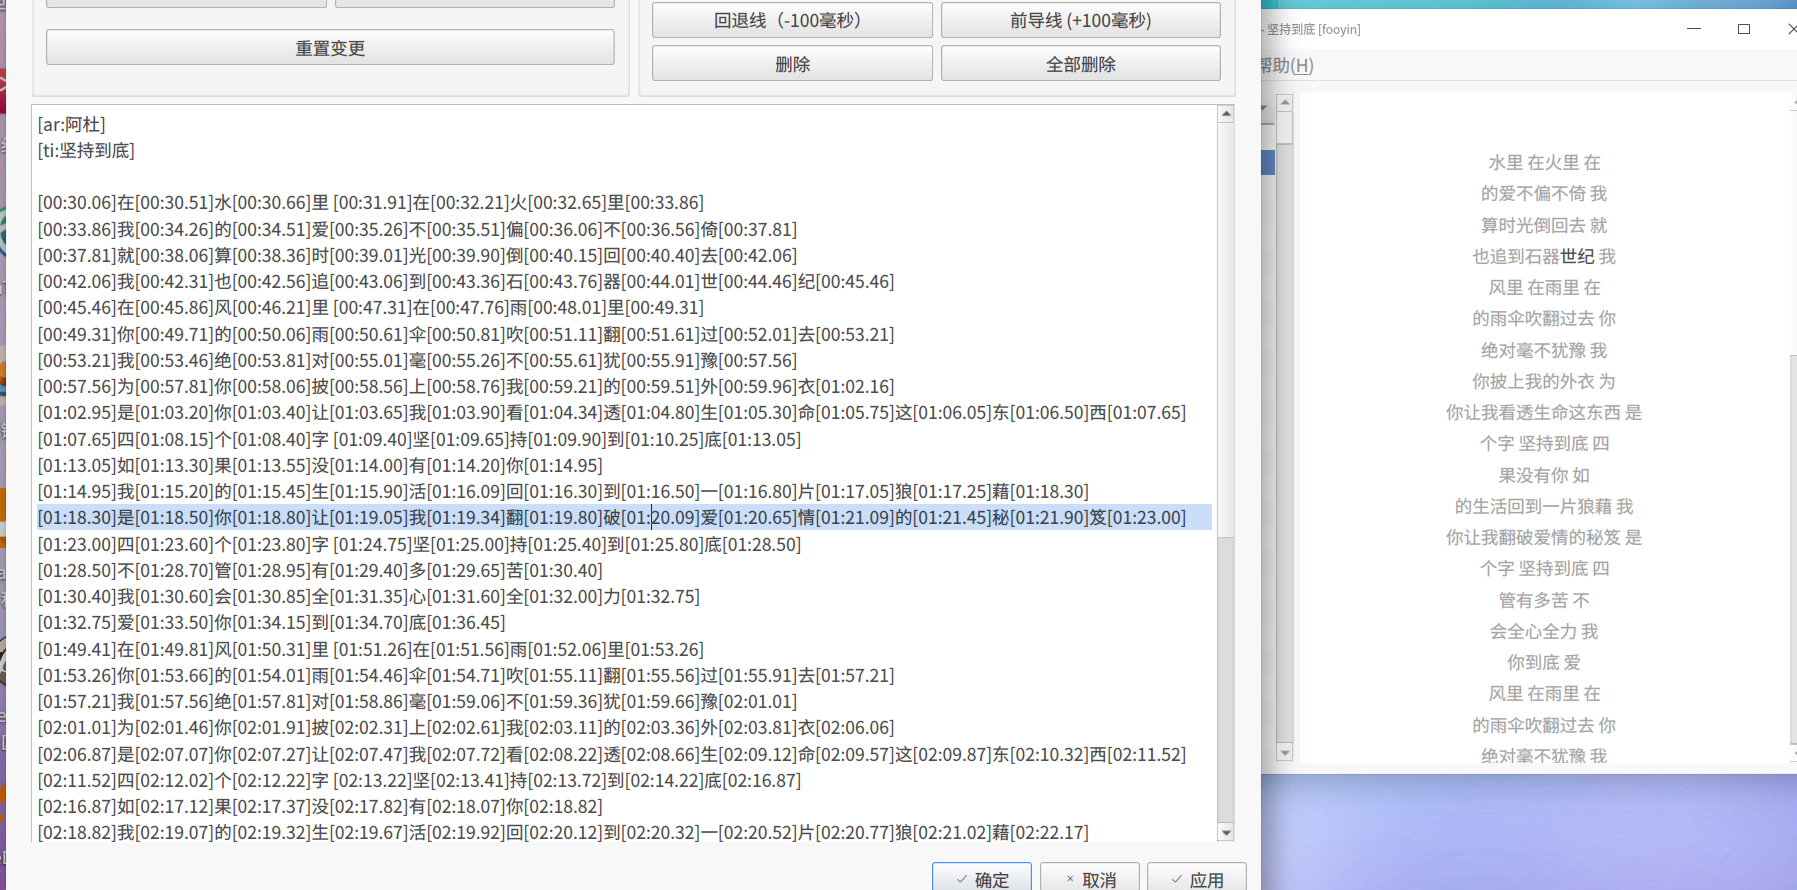Select the lyric line starting [00:33.86]

417,229
